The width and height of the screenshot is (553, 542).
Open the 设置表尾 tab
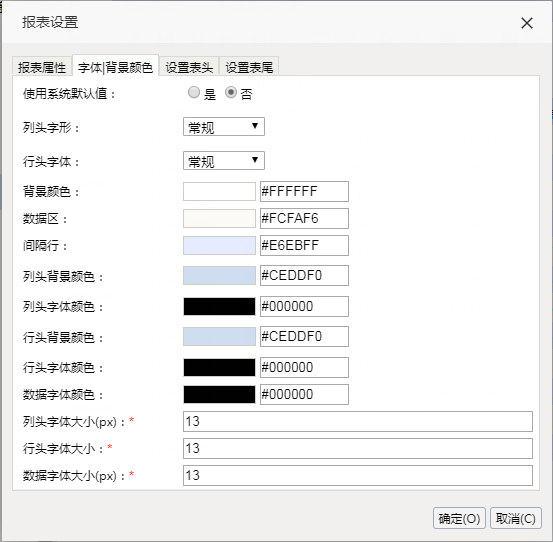[x=249, y=67]
